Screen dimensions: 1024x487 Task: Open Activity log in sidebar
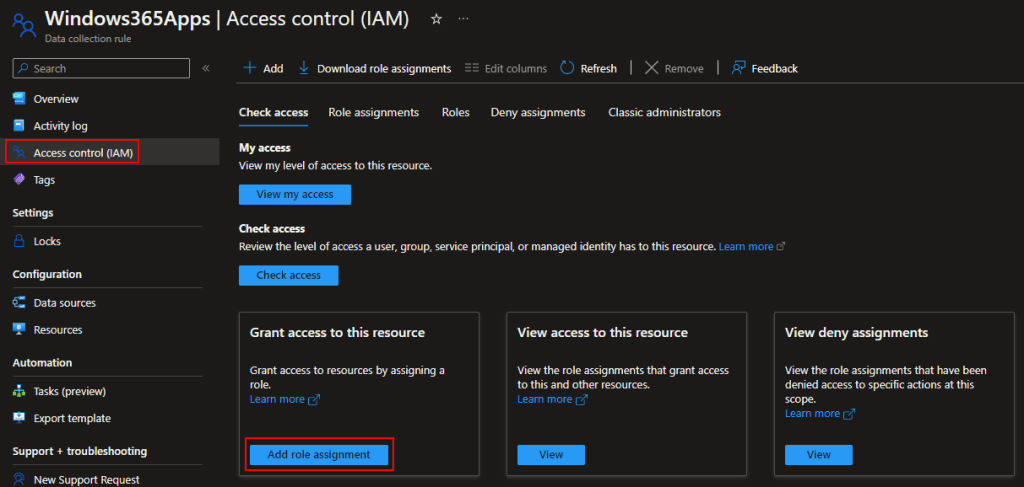point(60,126)
